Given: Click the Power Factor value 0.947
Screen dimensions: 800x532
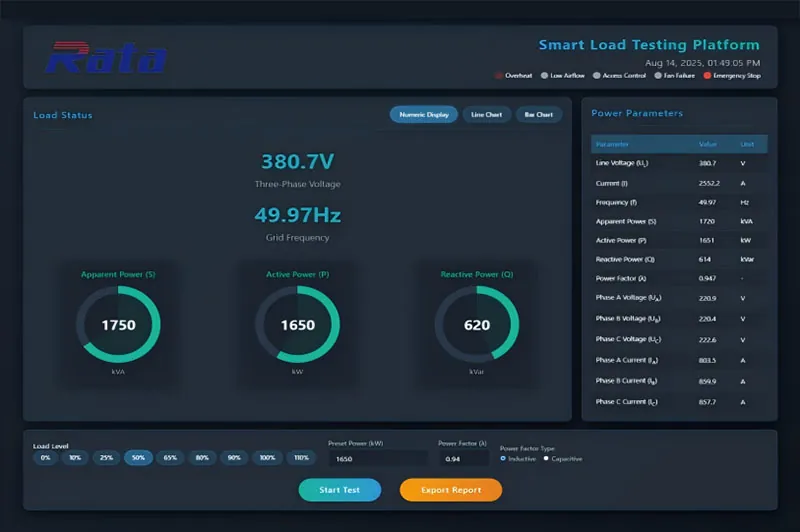Looking at the screenshot, I should click(707, 278).
